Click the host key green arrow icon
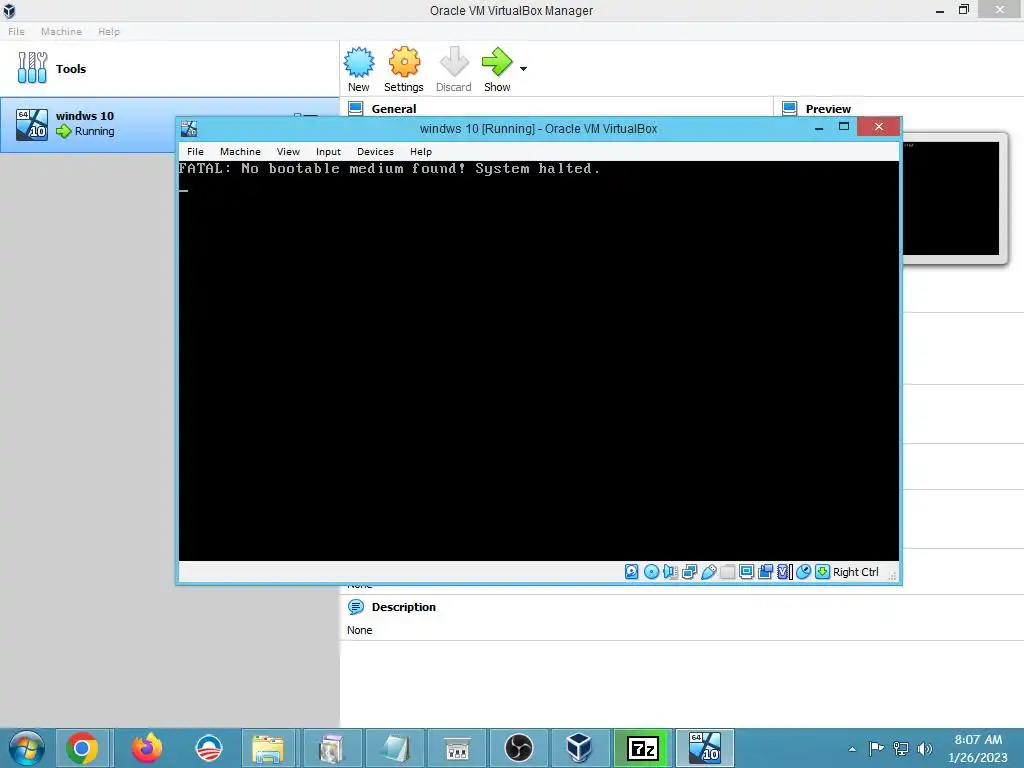The image size is (1024, 768). (x=823, y=572)
